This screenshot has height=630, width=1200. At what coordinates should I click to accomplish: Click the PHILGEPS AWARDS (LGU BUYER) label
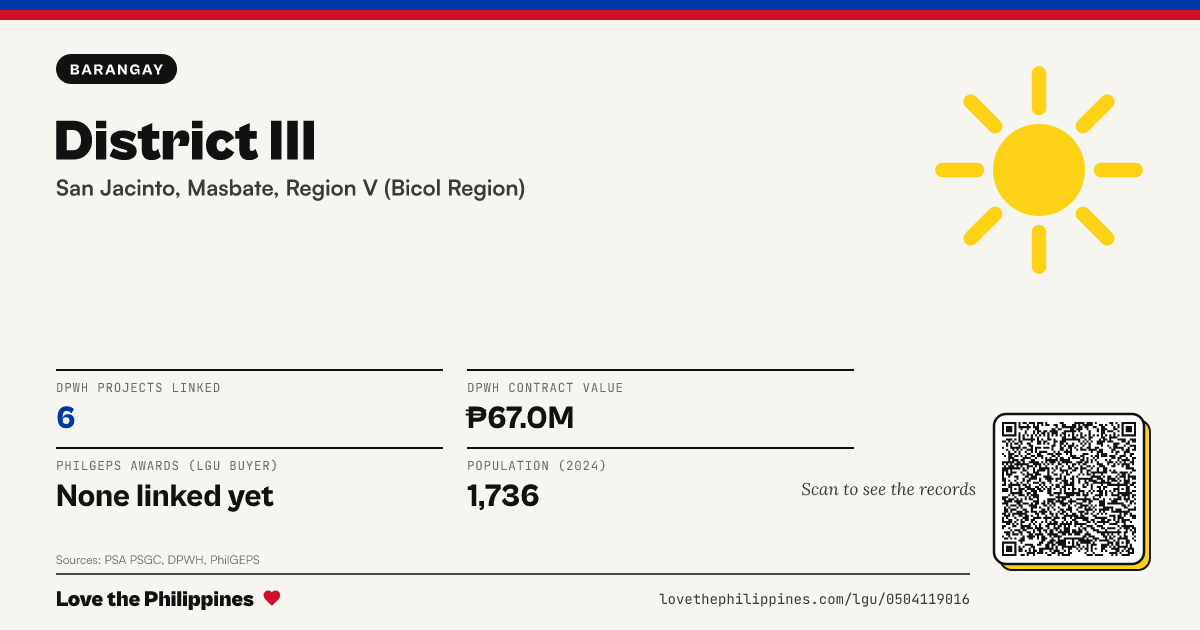pyautogui.click(x=167, y=466)
